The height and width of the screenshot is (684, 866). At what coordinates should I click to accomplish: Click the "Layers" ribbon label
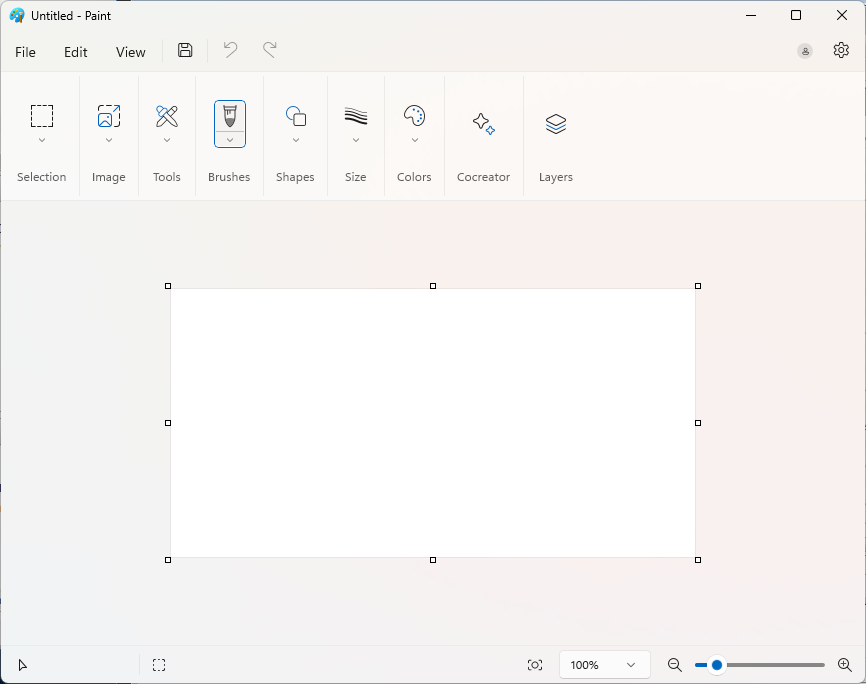pos(556,177)
